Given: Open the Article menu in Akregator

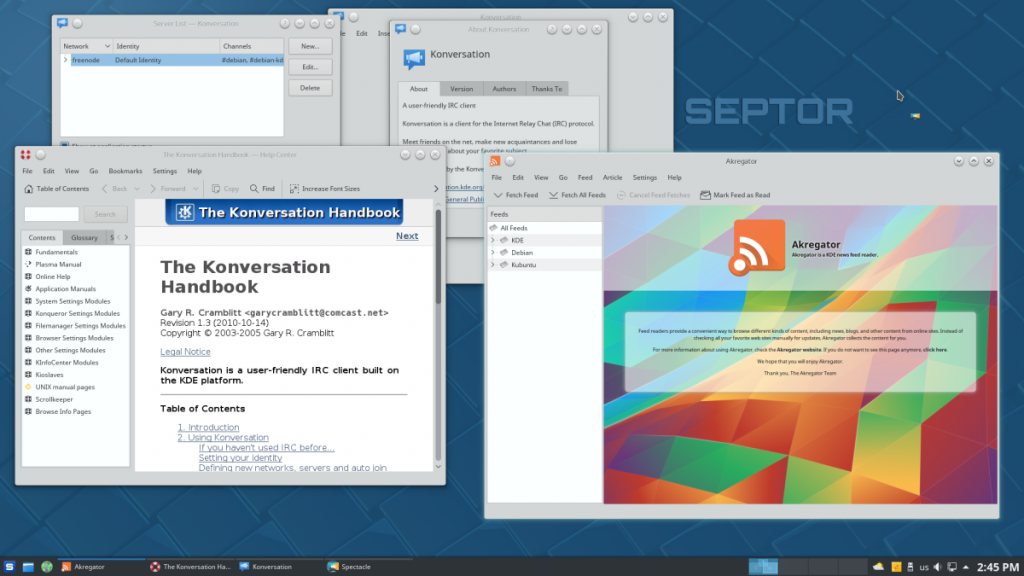Looking at the screenshot, I should point(612,177).
